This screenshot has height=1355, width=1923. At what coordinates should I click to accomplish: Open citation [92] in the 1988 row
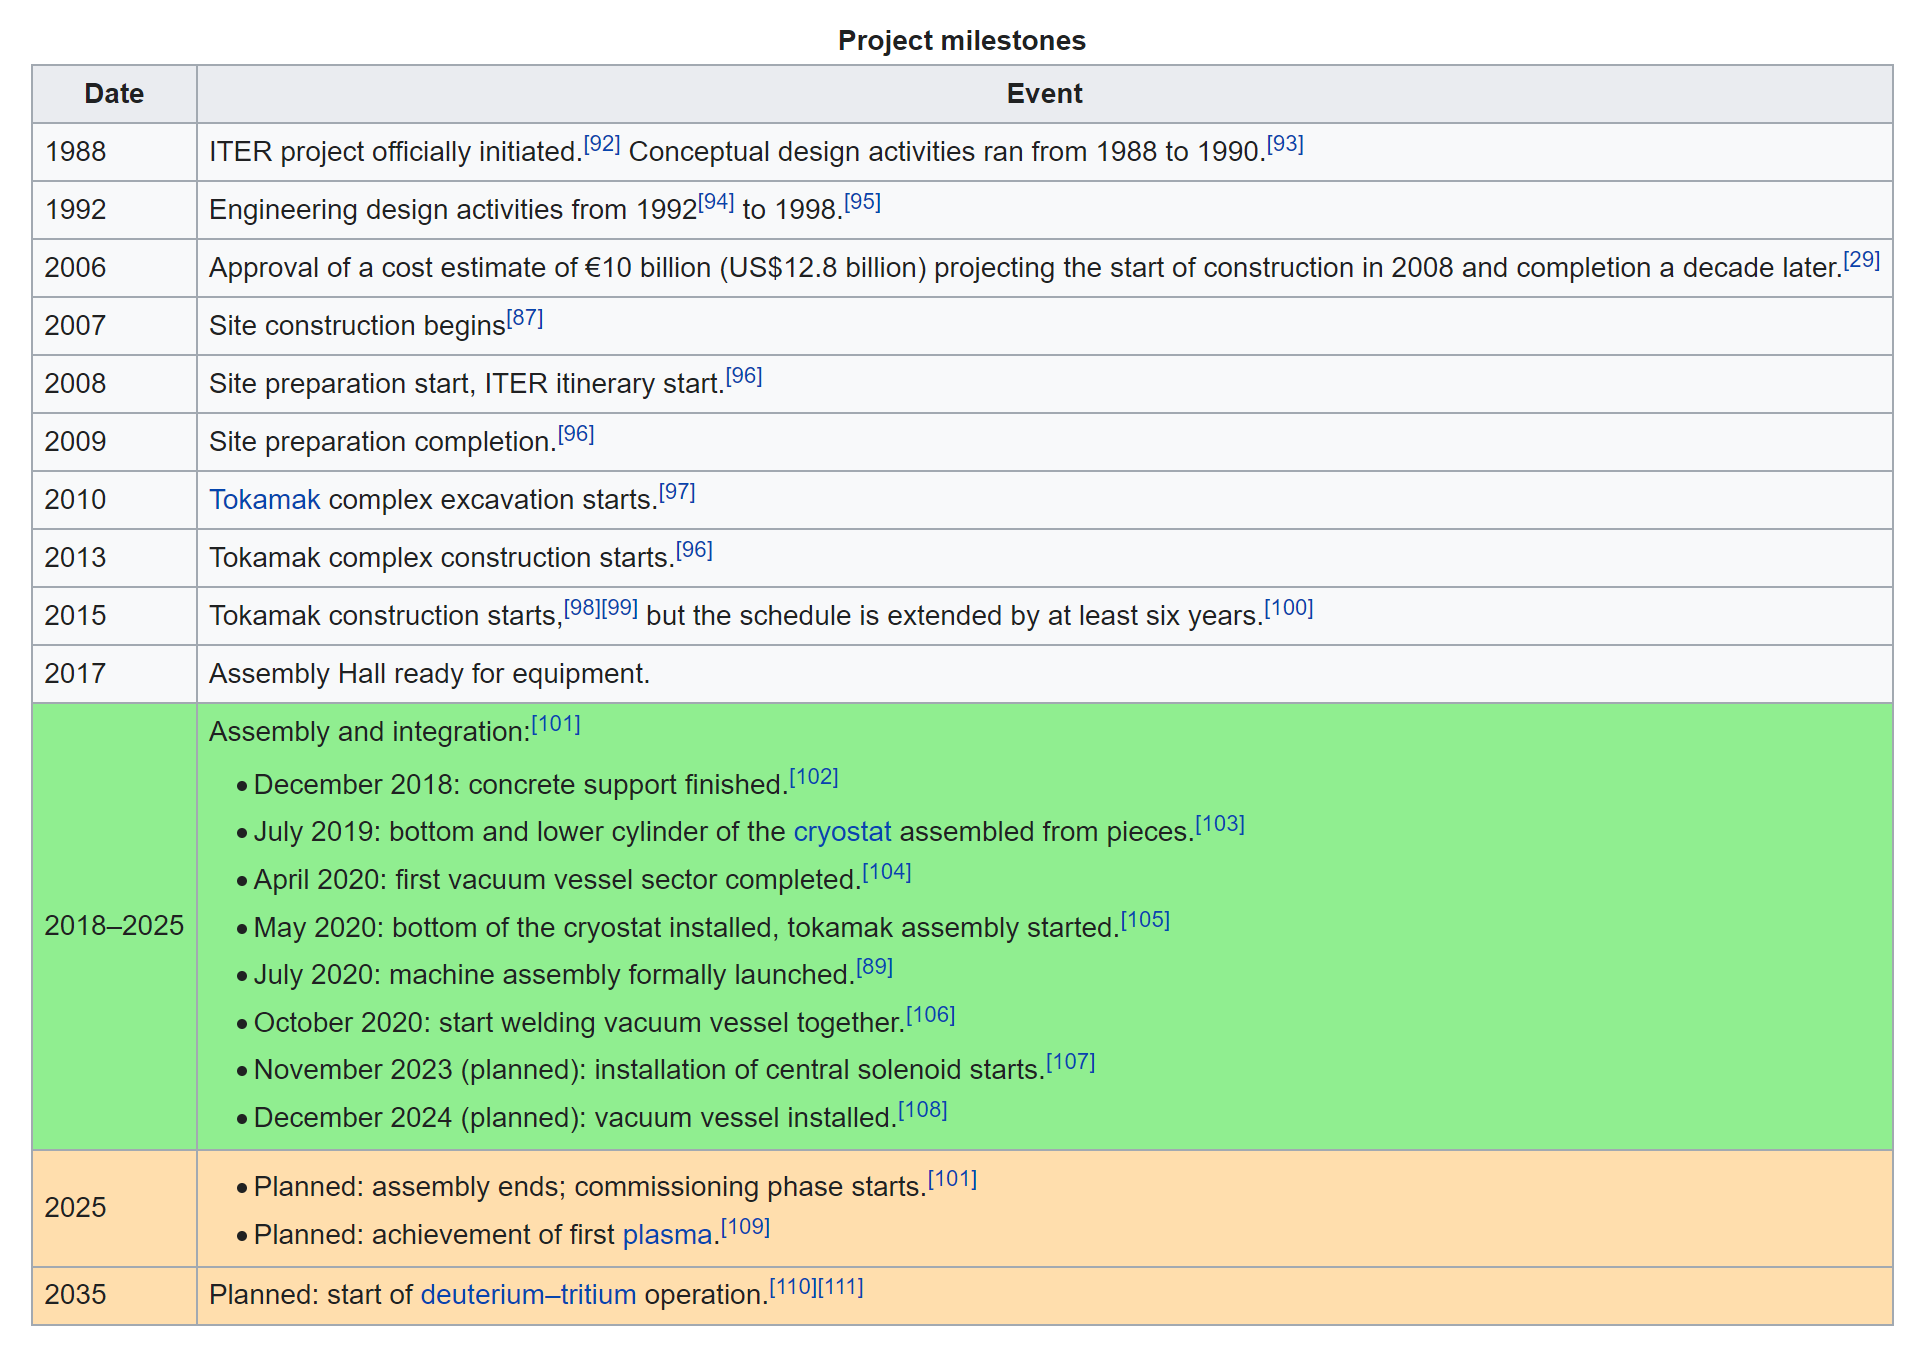point(602,144)
